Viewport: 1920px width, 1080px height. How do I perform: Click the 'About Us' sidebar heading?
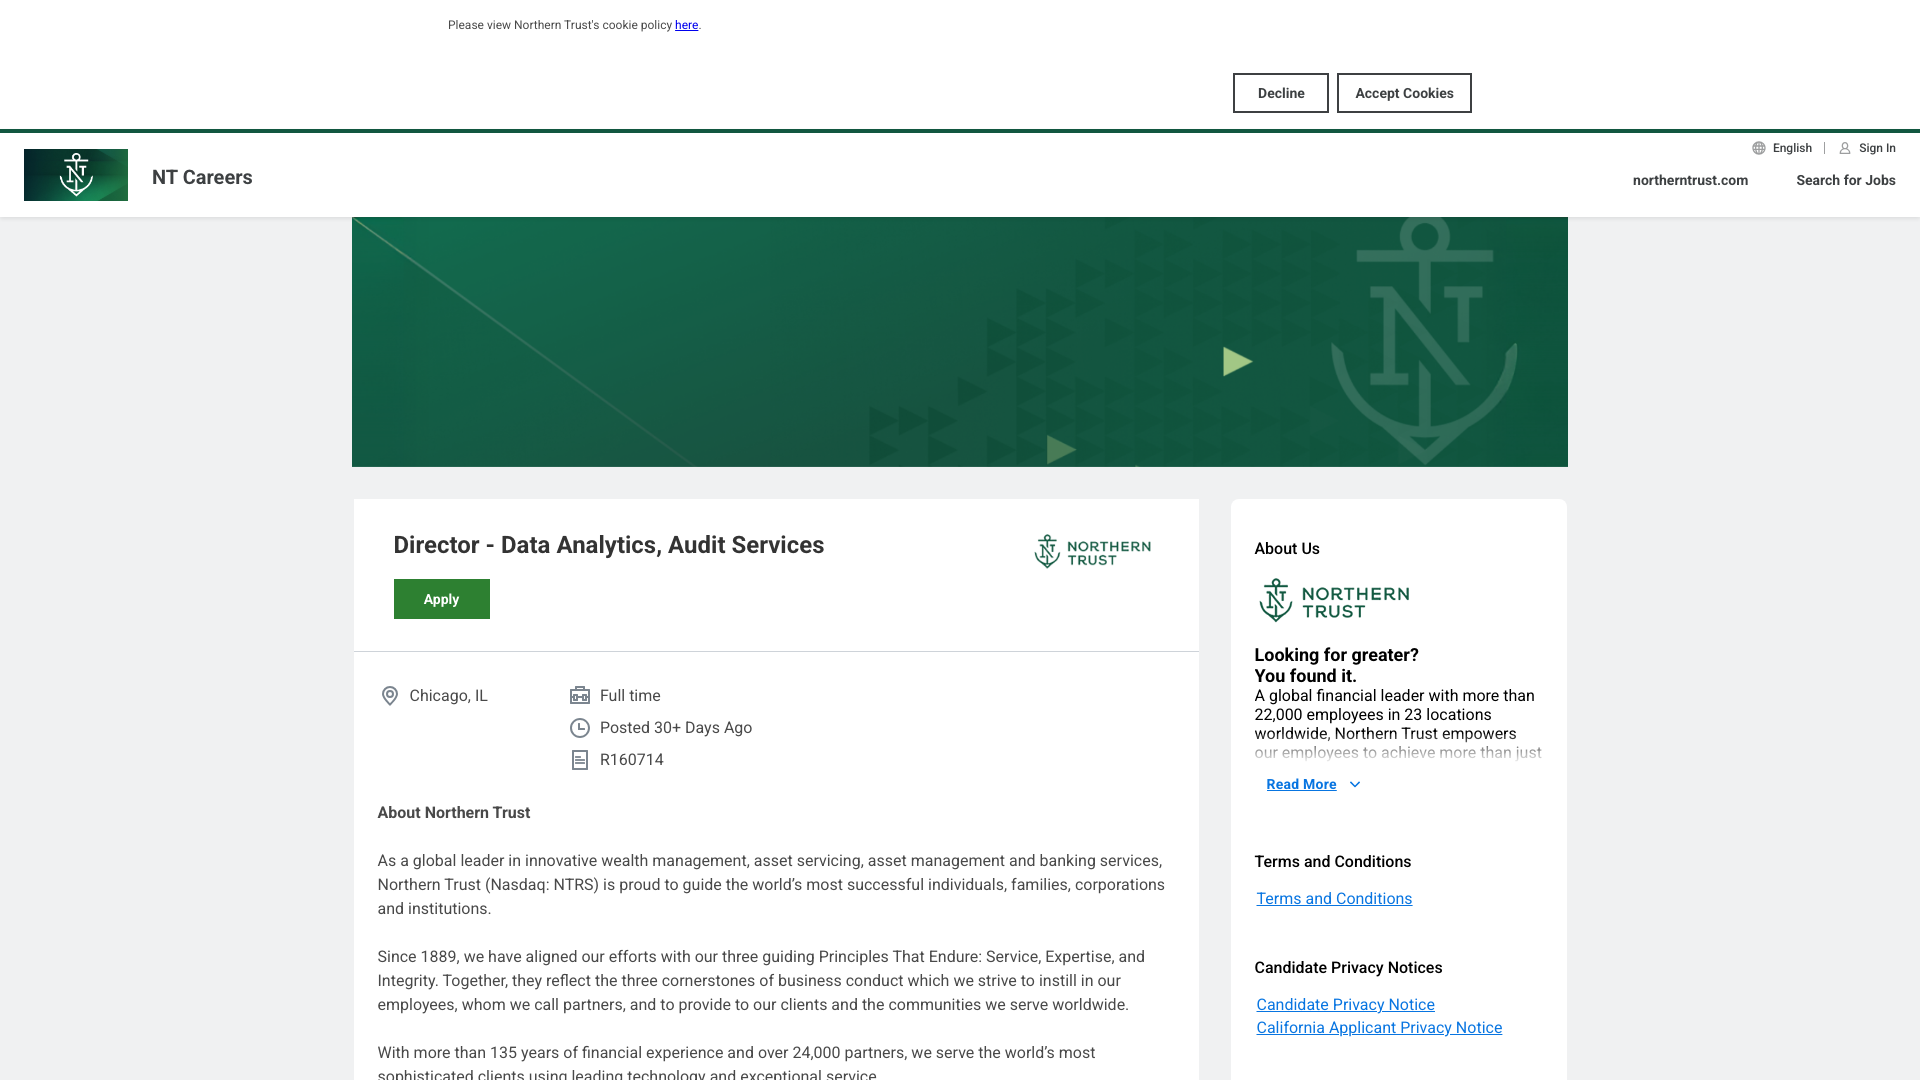tap(1287, 549)
